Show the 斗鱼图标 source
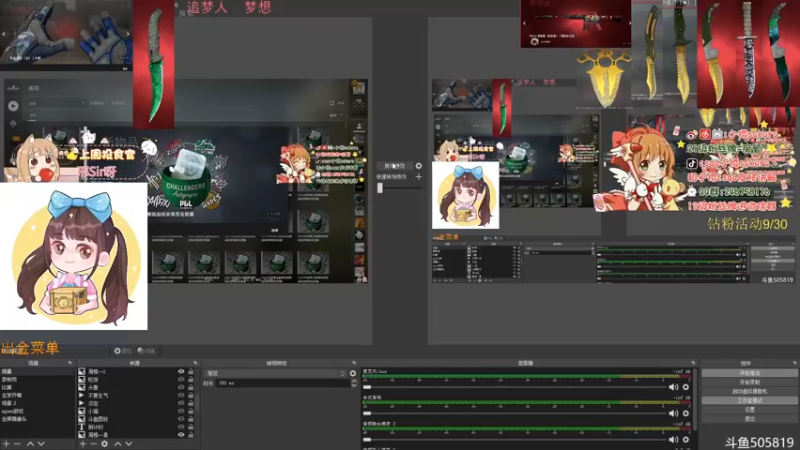 pyautogui.click(x=181, y=419)
